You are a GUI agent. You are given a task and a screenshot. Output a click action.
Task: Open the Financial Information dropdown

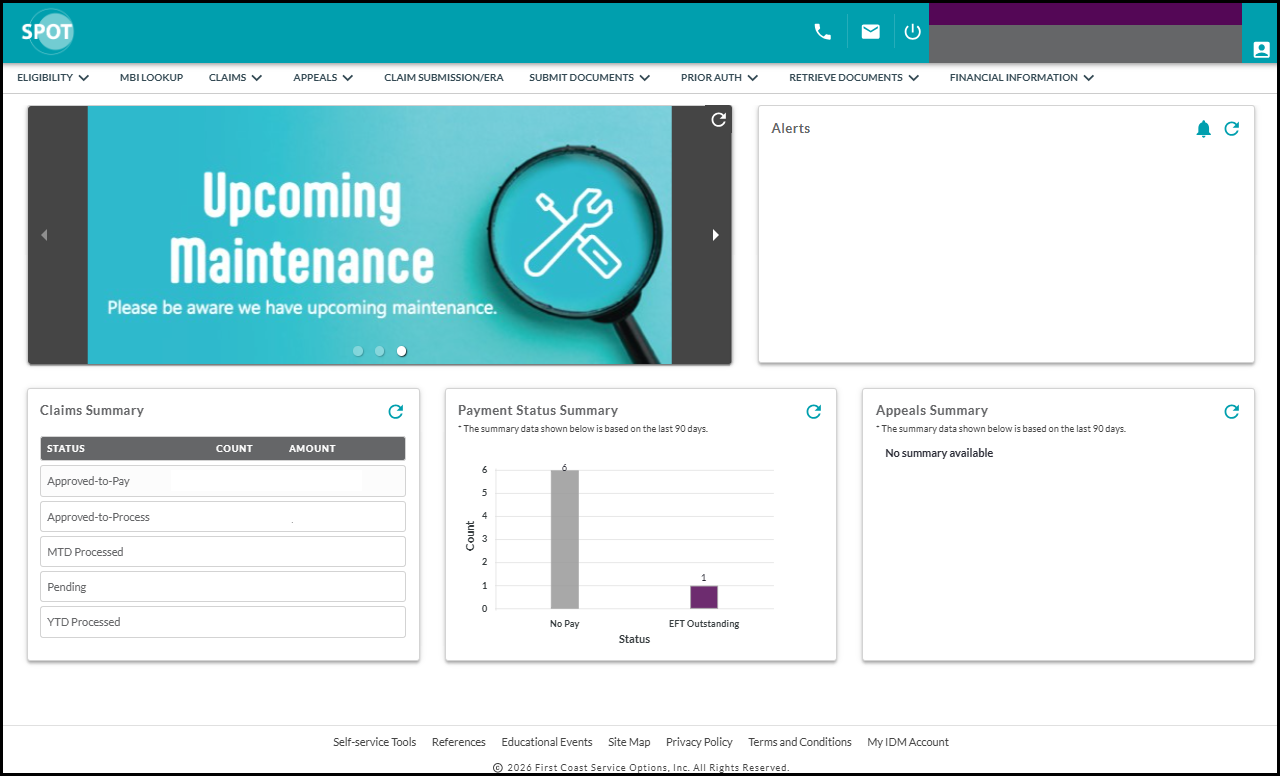coord(1021,78)
